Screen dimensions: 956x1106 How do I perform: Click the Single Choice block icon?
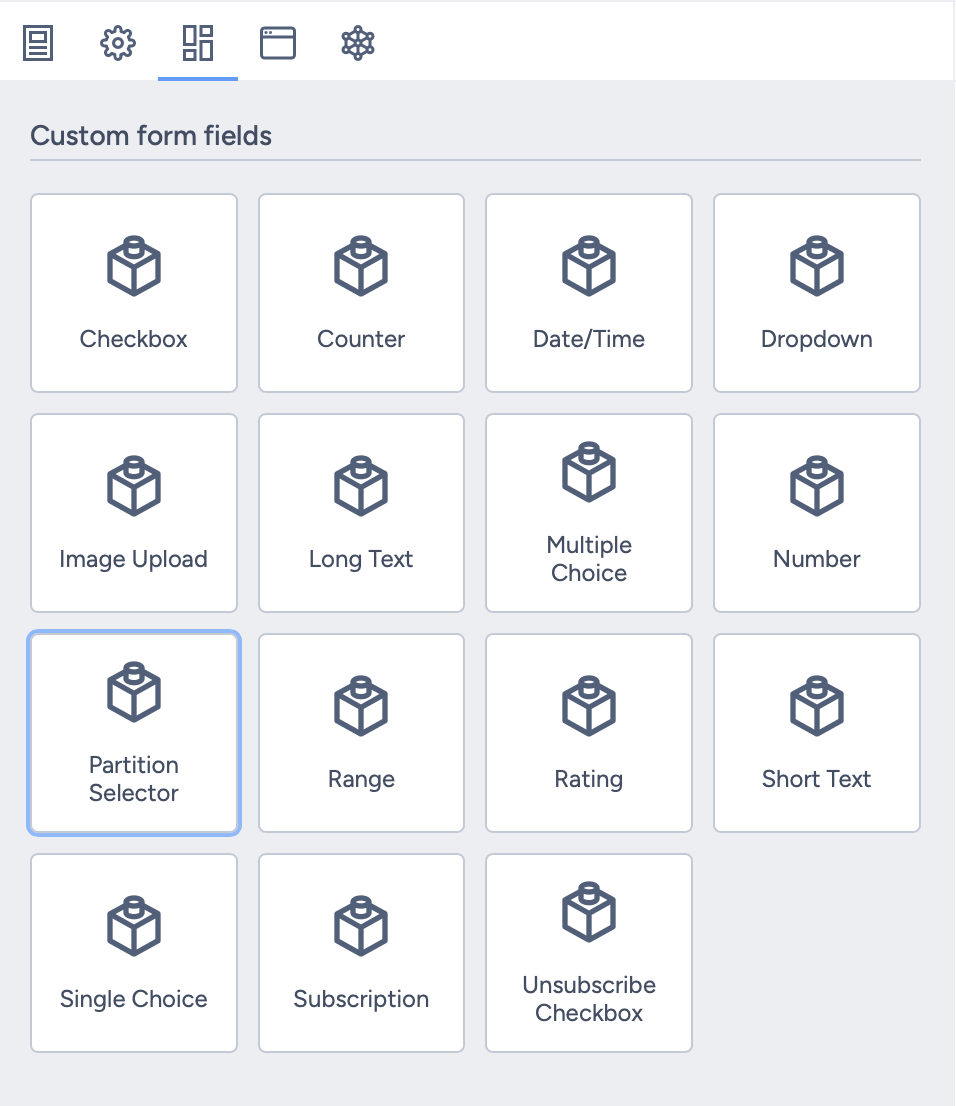coord(134,926)
